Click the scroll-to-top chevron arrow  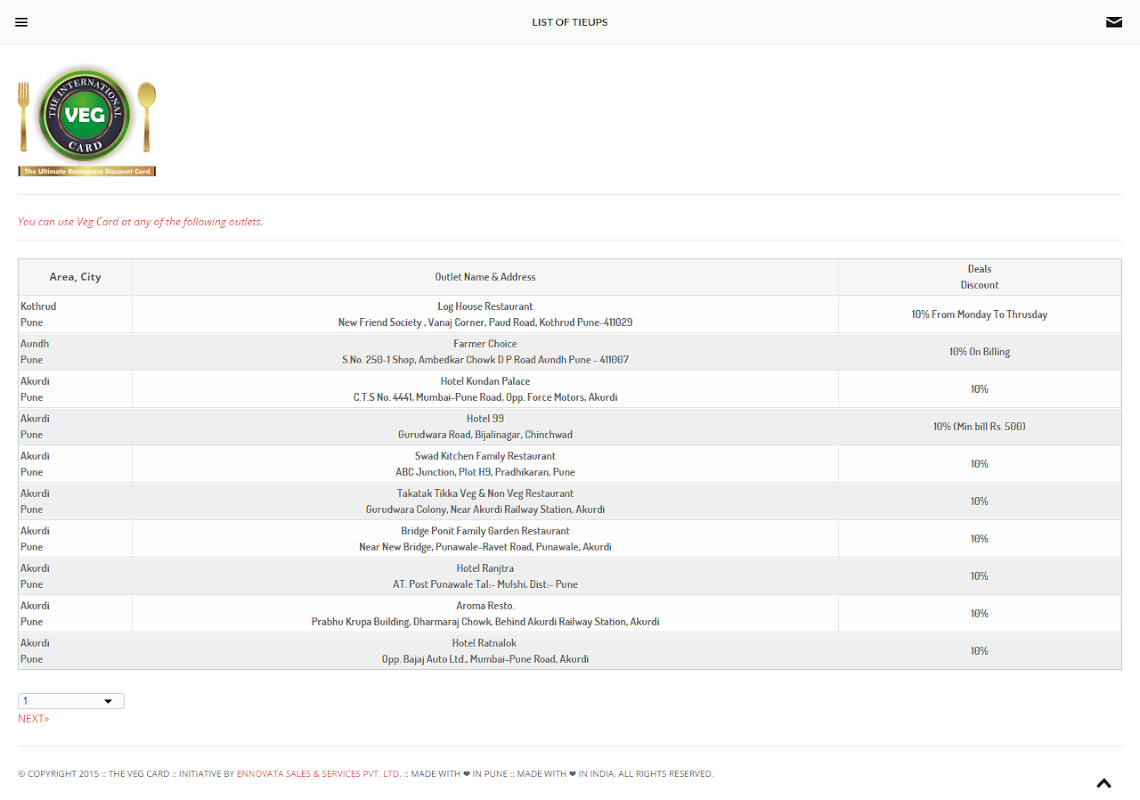coord(1104,783)
